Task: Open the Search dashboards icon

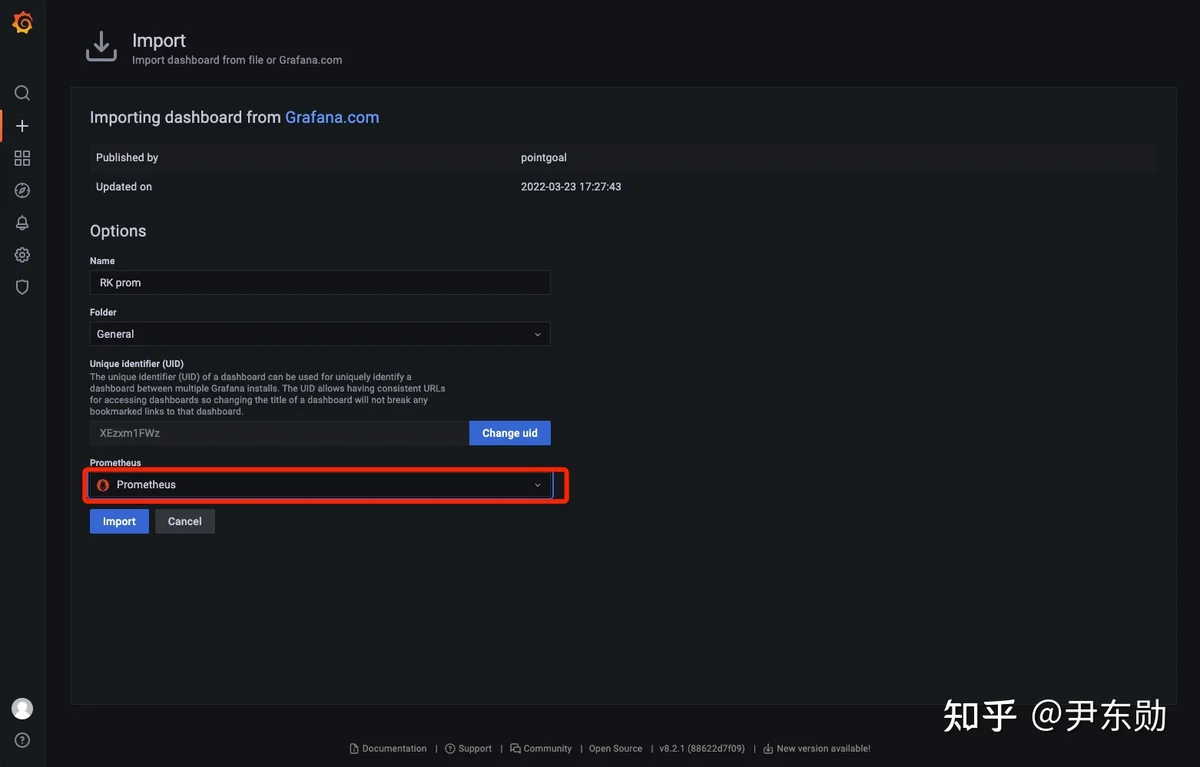Action: (x=22, y=93)
